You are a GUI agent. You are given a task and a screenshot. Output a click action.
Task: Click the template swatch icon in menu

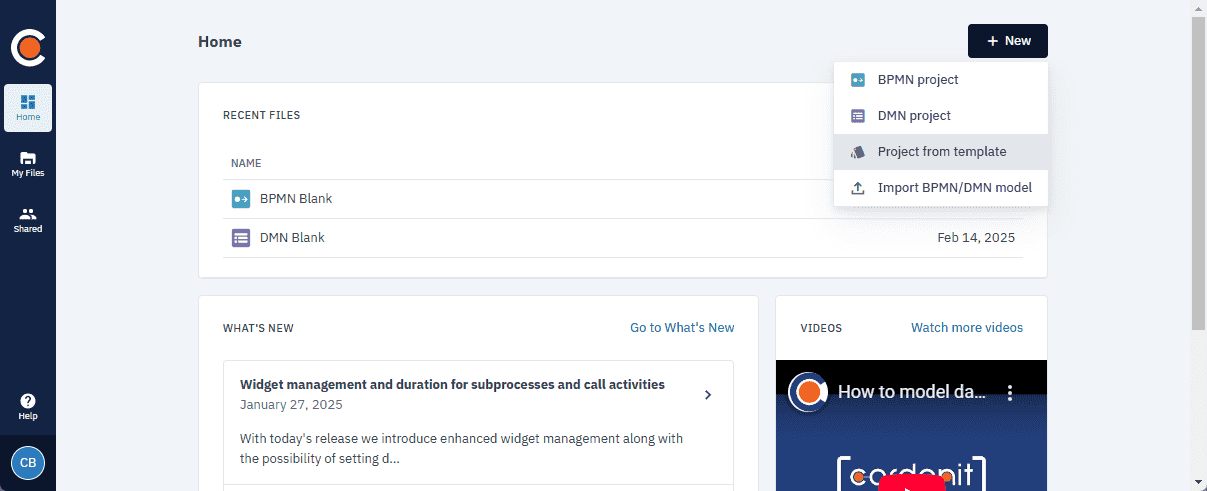(858, 152)
